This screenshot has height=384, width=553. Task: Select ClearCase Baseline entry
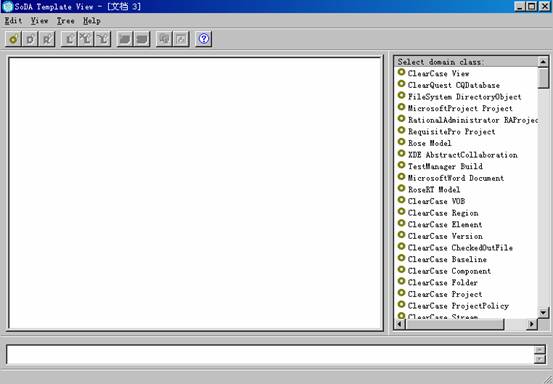447,259
